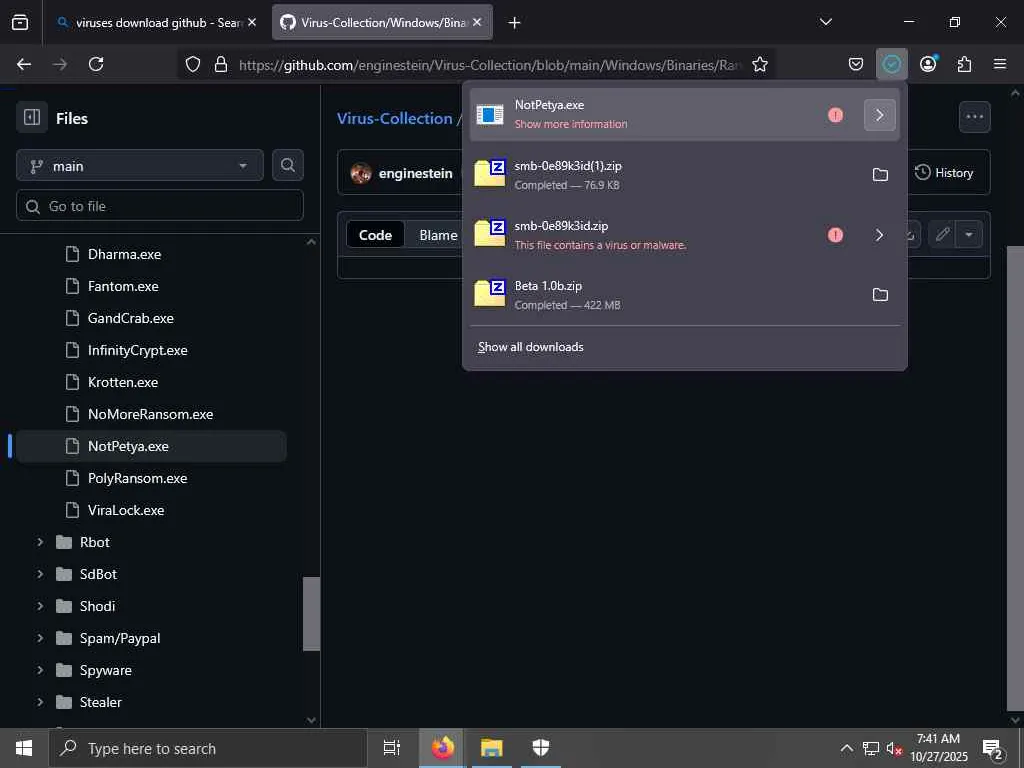List all tabs dropdown arrow

[826, 22]
